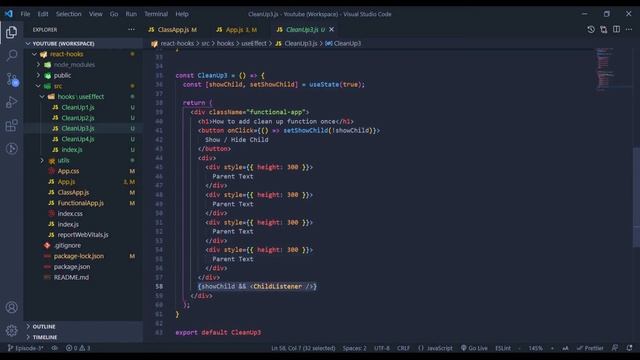Screen dimensions: 640x360
Task: Click the hooks breadcrumb segment
Action: [x=225, y=43]
